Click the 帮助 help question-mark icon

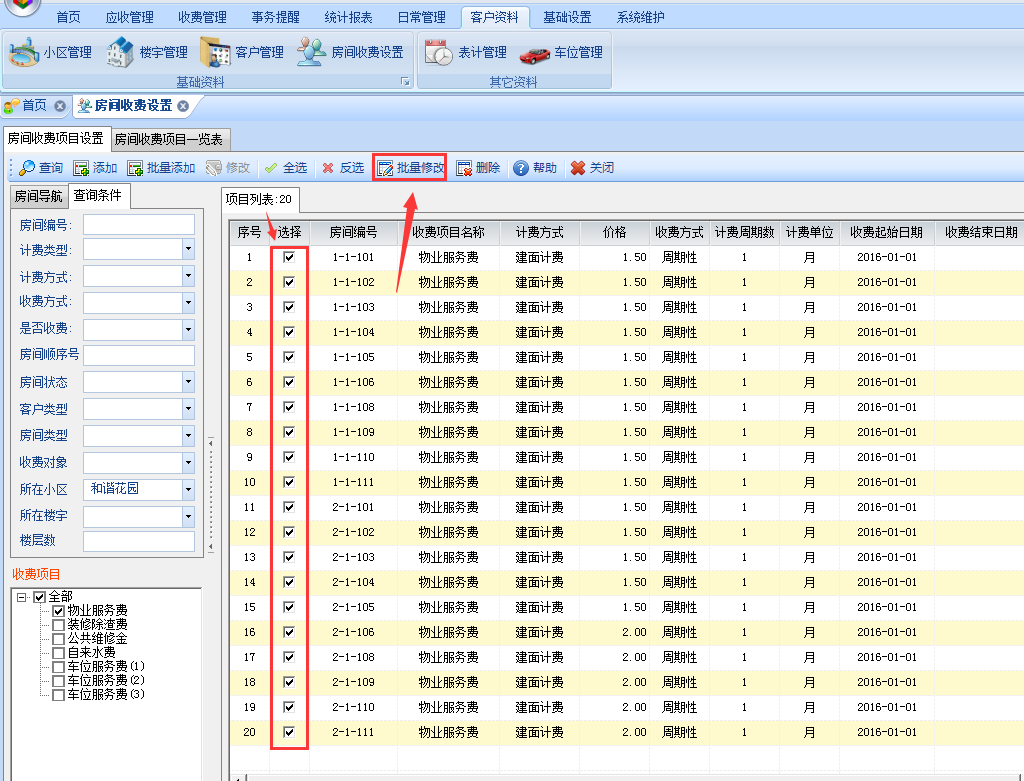(520, 168)
